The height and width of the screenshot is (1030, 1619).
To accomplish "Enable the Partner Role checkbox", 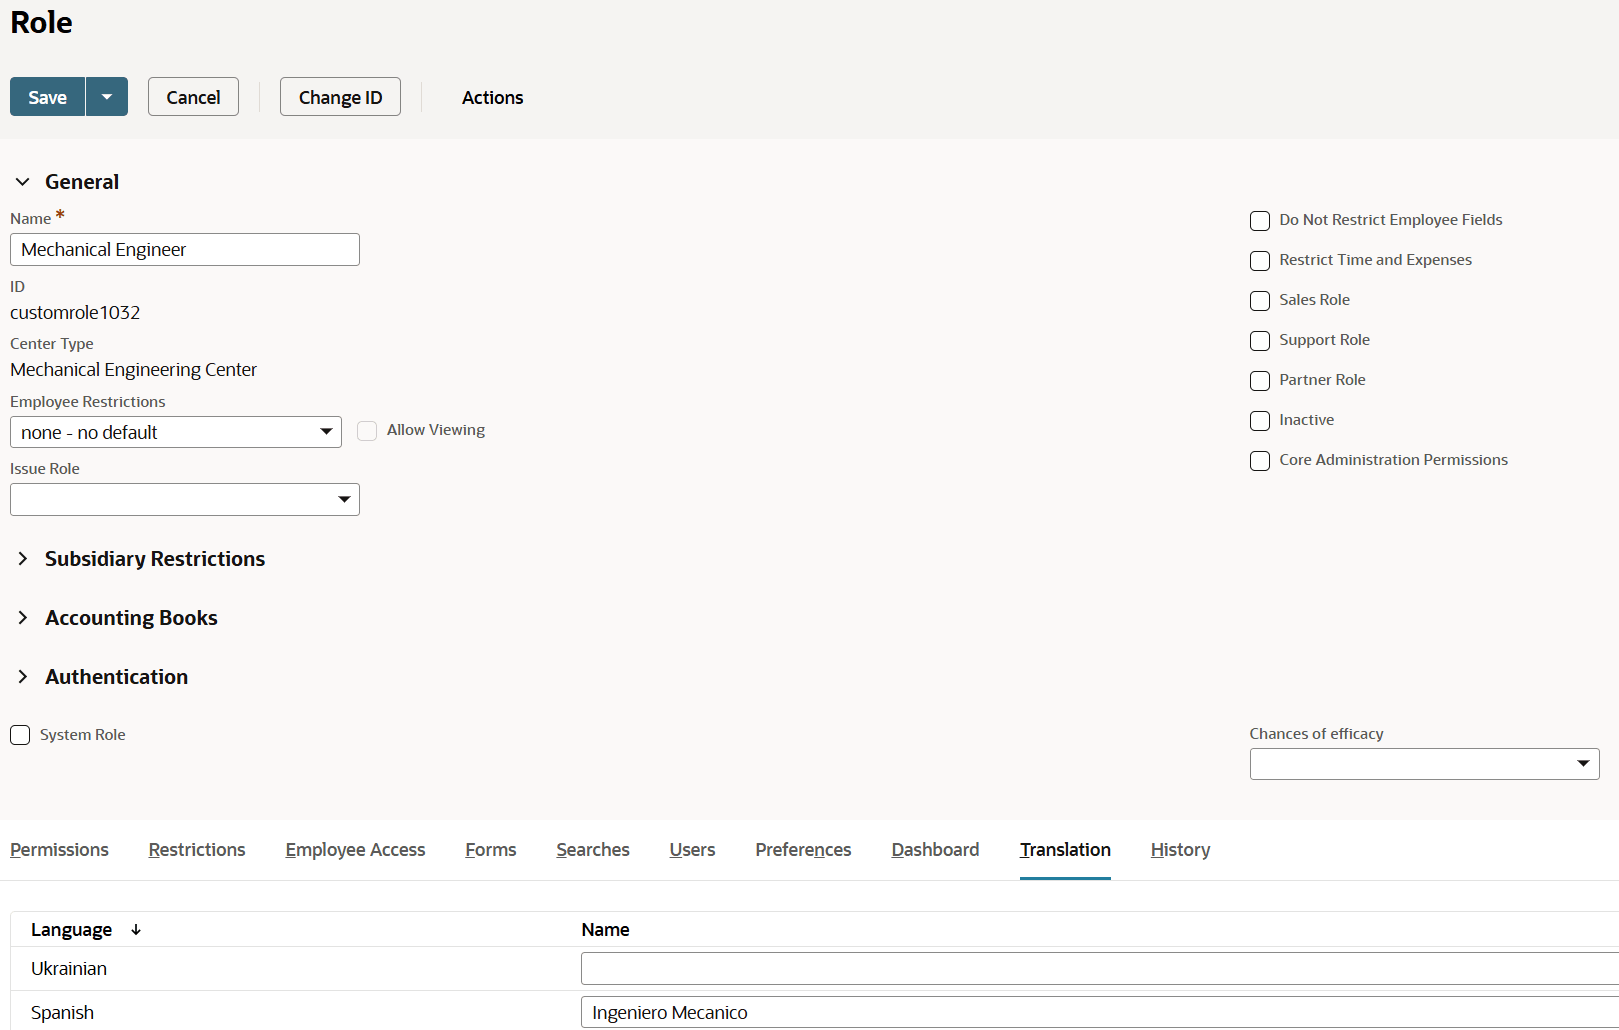I will [1260, 380].
